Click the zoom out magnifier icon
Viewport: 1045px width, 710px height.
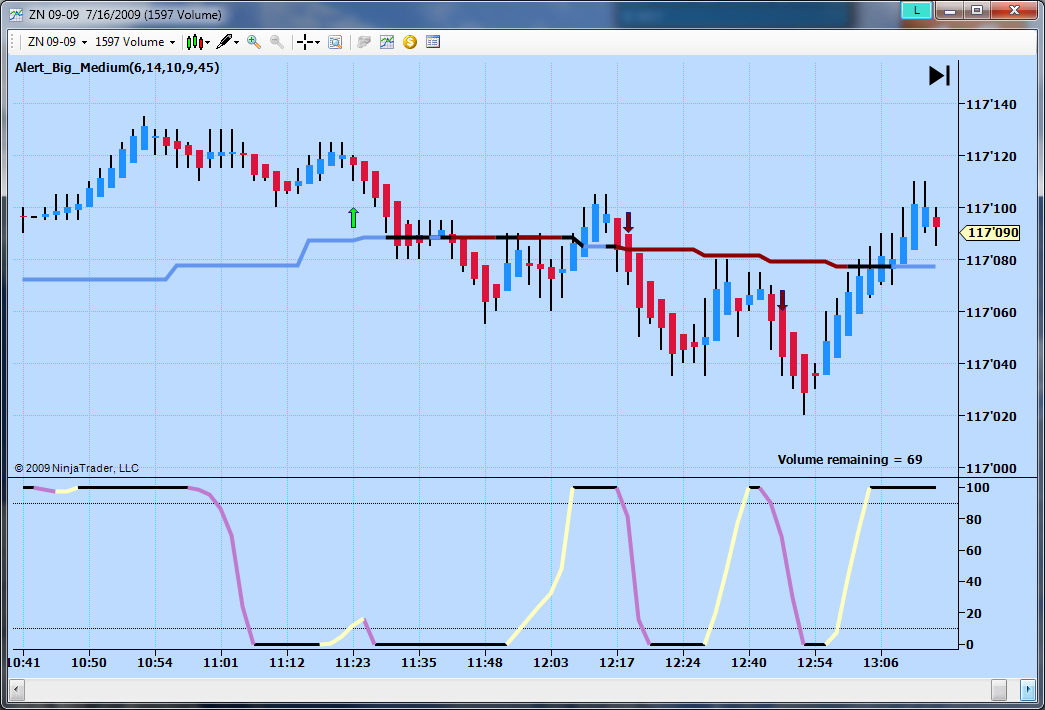pyautogui.click(x=277, y=42)
